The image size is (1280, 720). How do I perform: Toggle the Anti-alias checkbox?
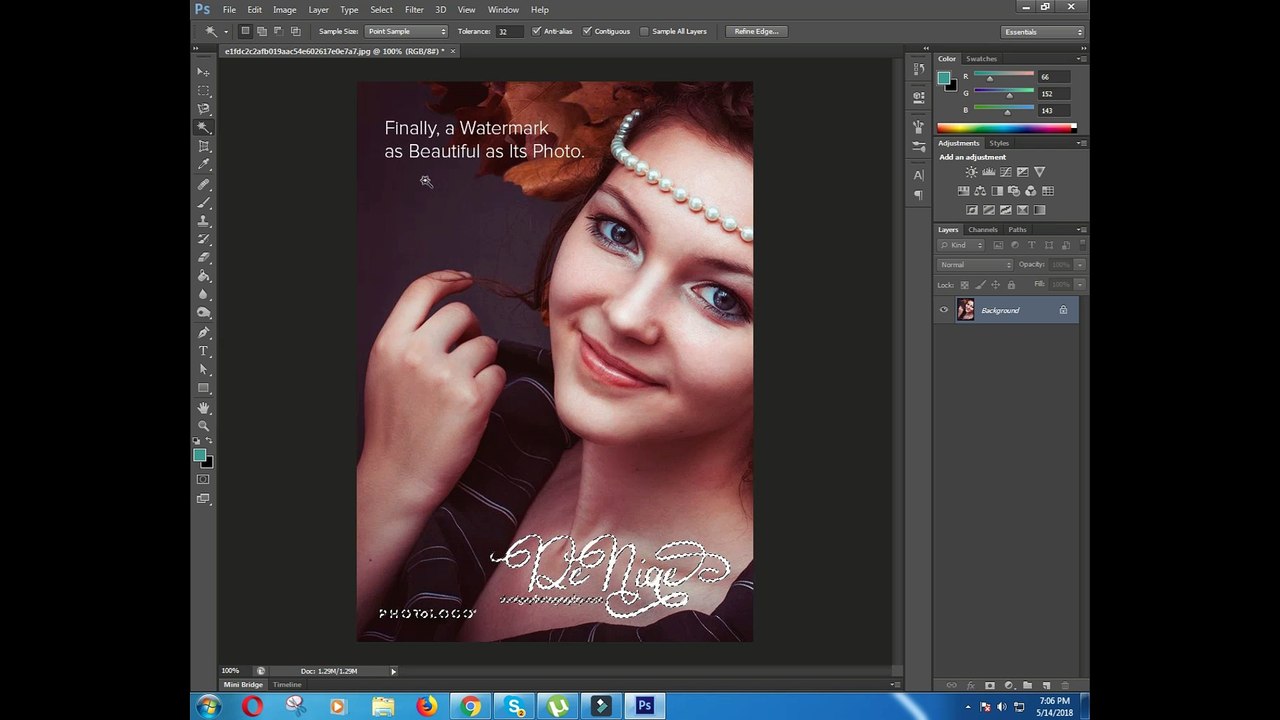(x=537, y=31)
